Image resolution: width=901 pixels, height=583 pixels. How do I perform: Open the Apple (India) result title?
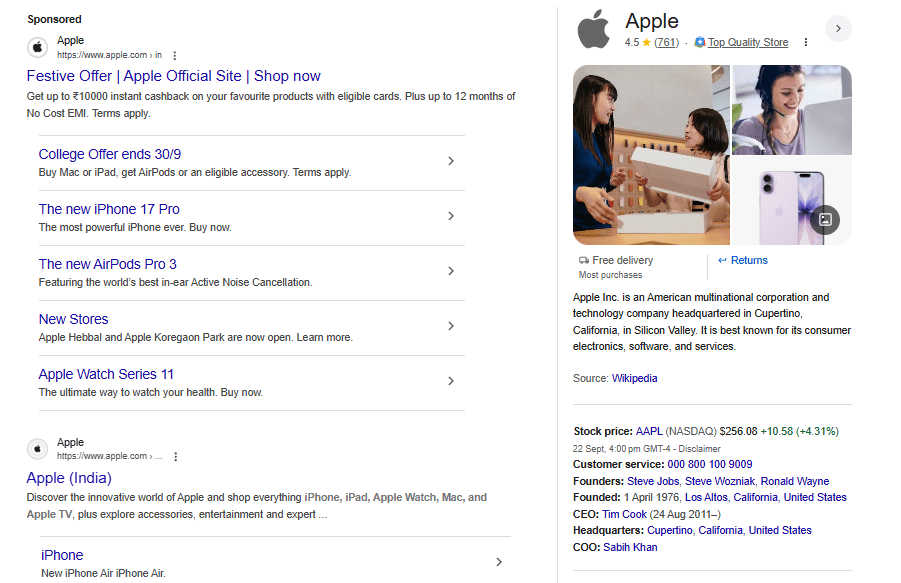[x=69, y=478]
